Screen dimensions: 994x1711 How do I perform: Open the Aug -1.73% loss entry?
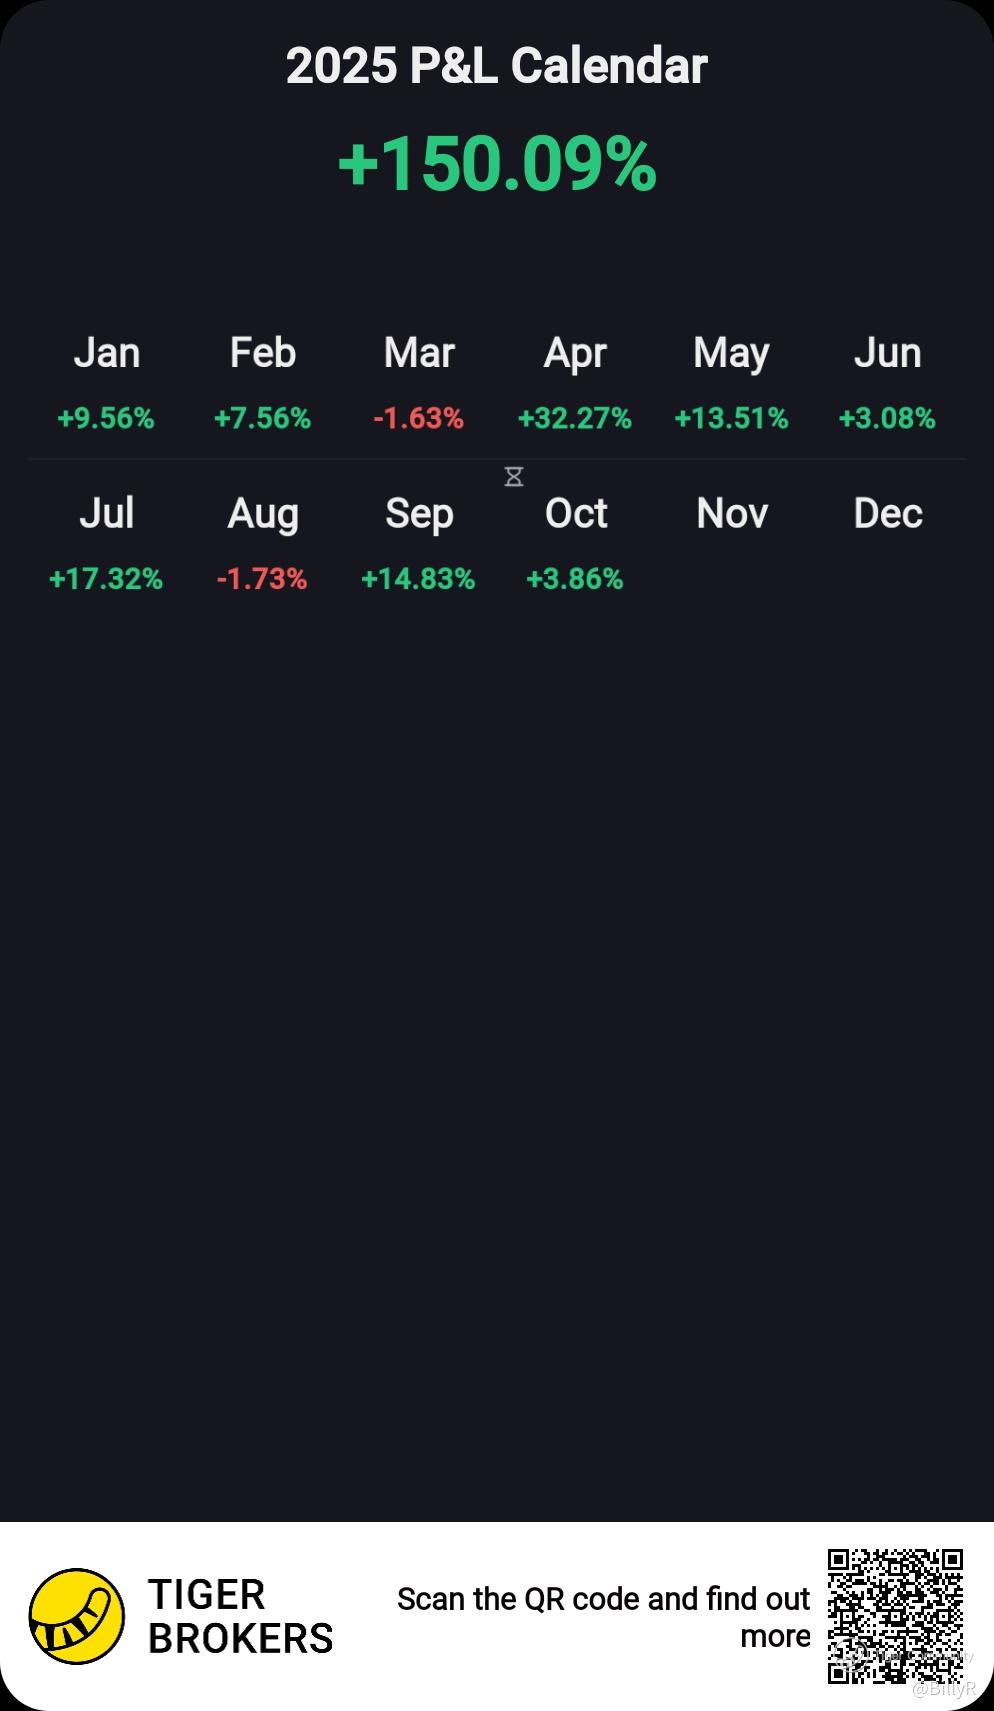[262, 579]
